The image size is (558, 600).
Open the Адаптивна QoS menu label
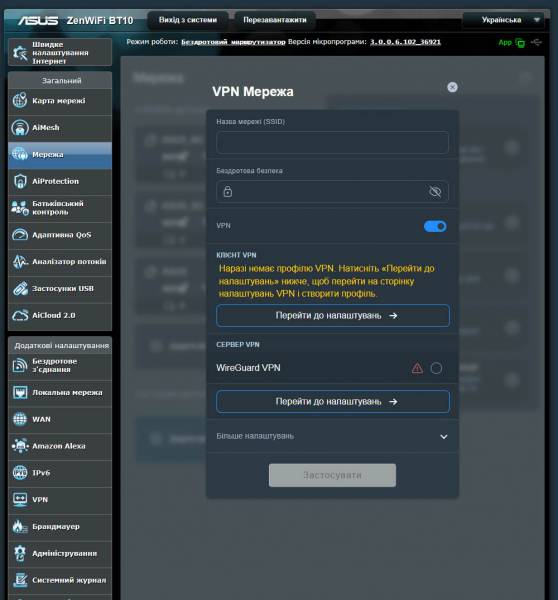62,235
